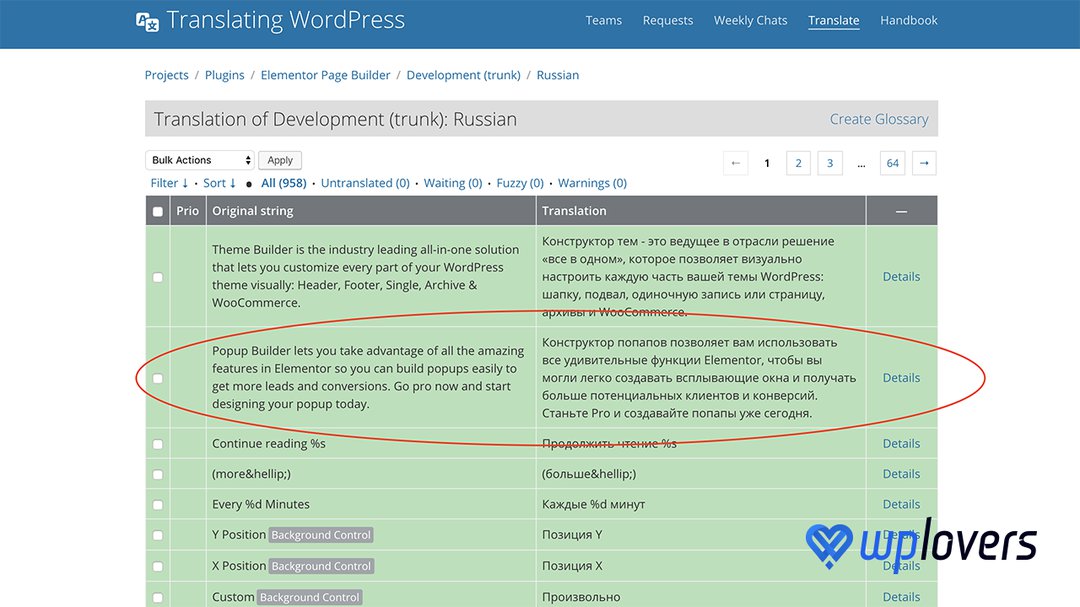Image resolution: width=1080 pixels, height=607 pixels.
Task: Go to next page arrow
Action: pos(924,163)
